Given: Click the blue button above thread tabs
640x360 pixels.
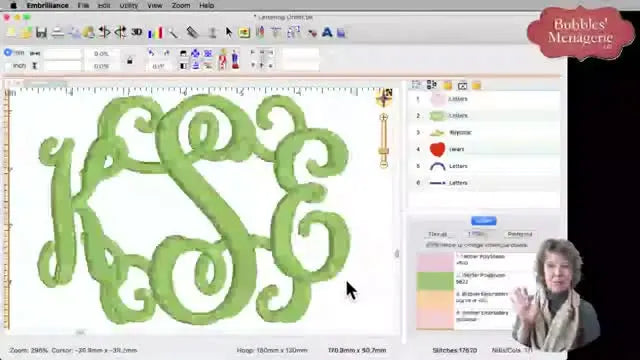Looking at the screenshot, I should click(x=484, y=221).
